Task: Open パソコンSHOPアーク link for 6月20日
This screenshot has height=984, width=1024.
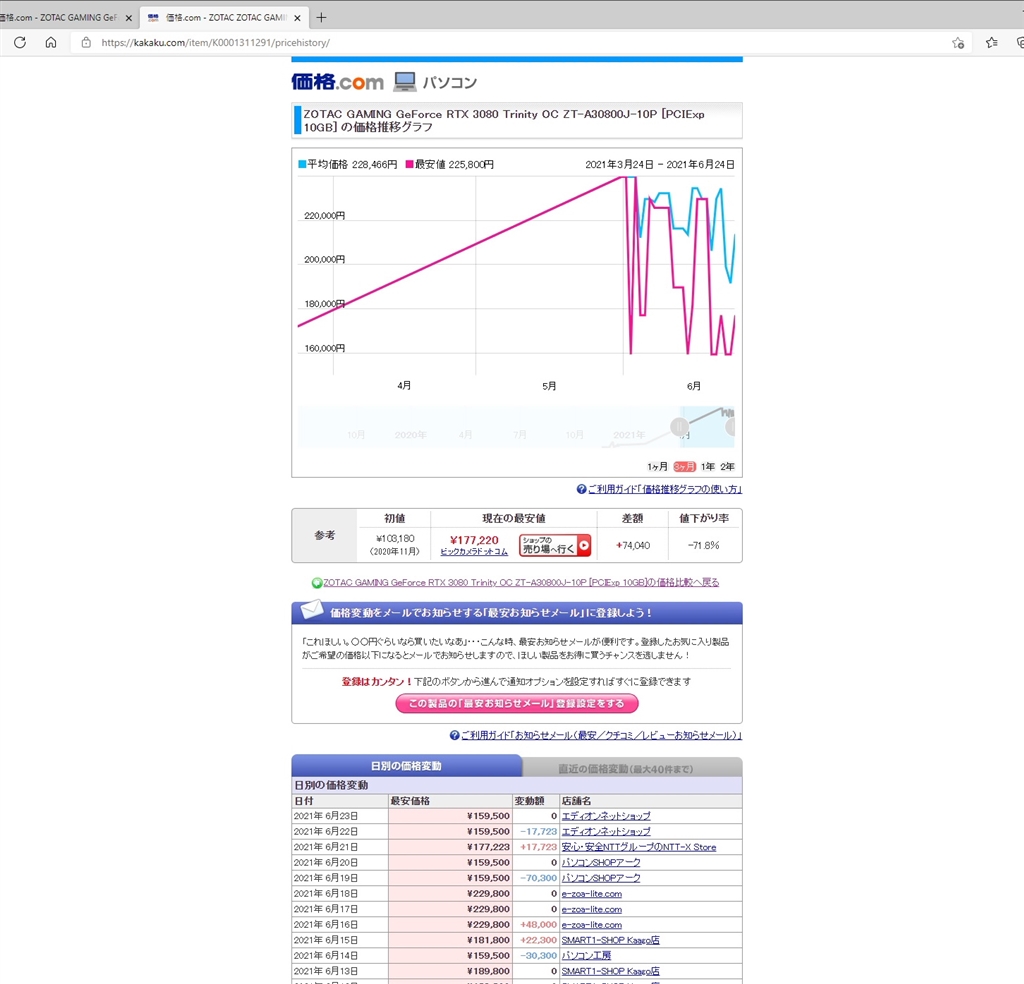Action: 601,863
